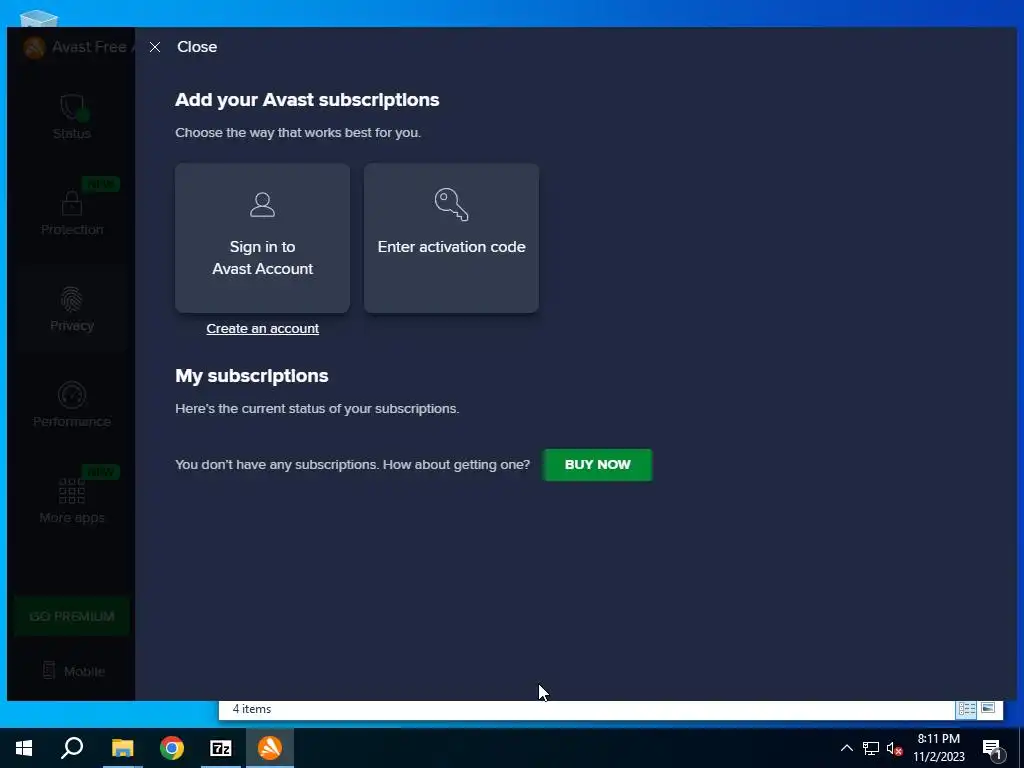
Task: Click the green BUY NOW button
Action: (x=598, y=465)
